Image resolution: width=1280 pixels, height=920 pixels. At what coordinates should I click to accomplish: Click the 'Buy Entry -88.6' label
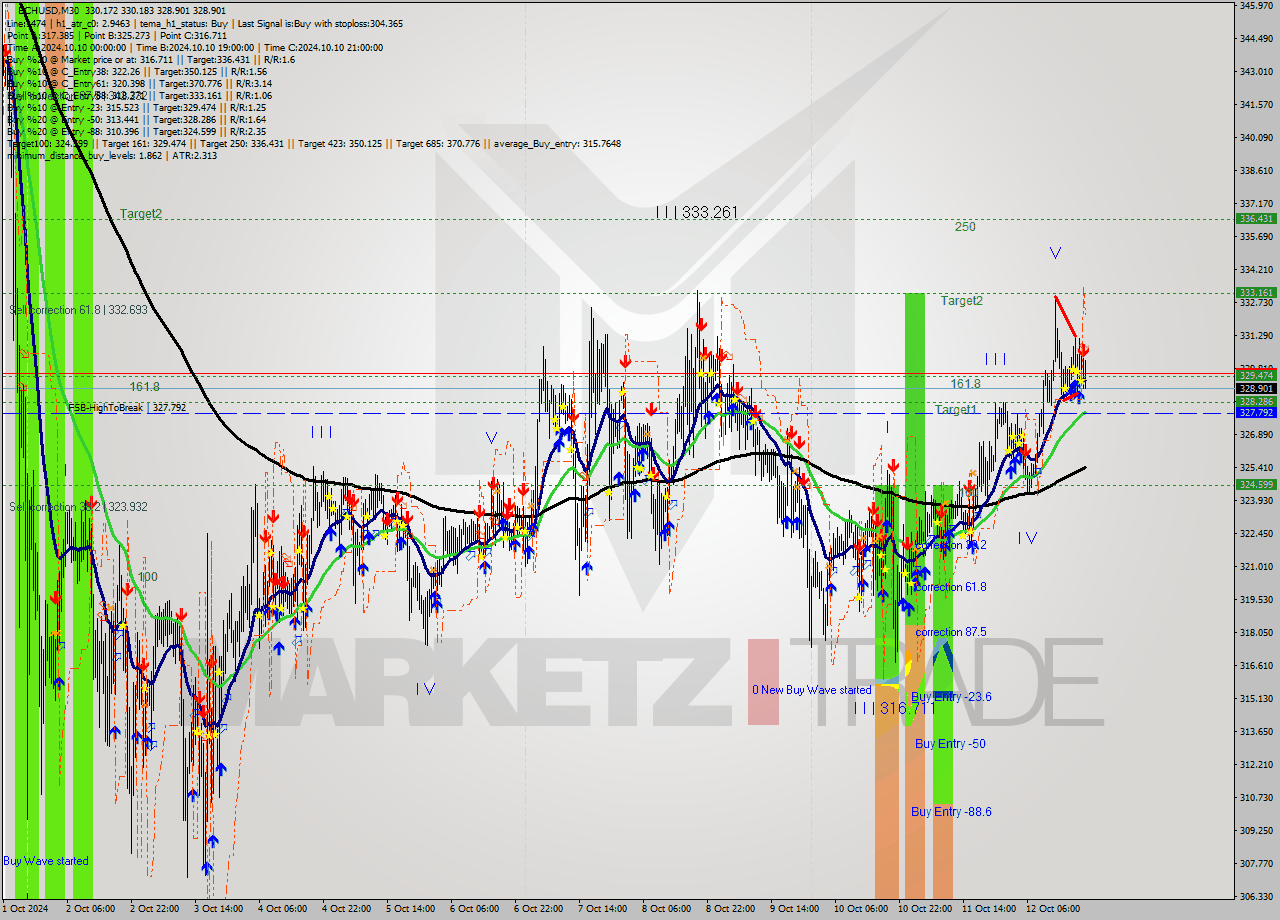(951, 812)
